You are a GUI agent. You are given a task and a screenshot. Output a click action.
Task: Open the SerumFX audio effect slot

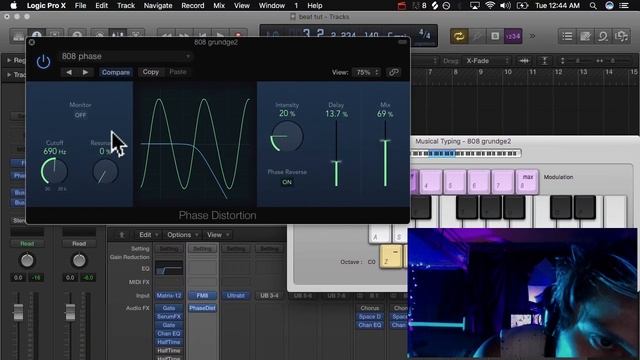169,317
